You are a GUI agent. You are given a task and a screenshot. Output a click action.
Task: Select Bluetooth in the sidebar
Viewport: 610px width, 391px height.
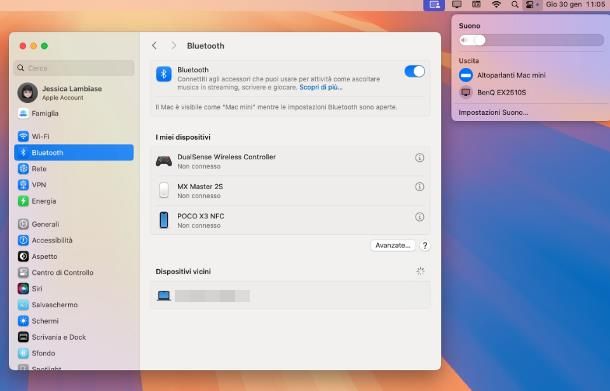click(x=74, y=153)
